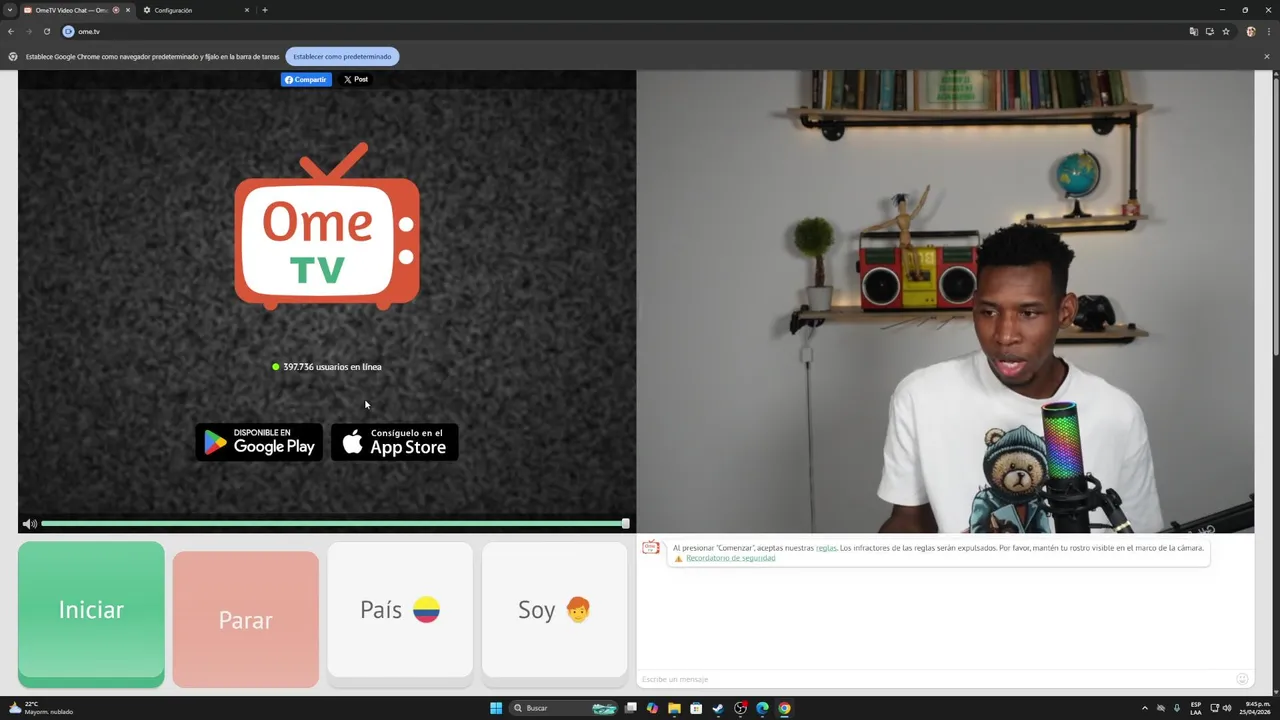Image resolution: width=1280 pixels, height=720 pixels.
Task: Click the Chrome icon in the taskbar
Action: (784, 708)
